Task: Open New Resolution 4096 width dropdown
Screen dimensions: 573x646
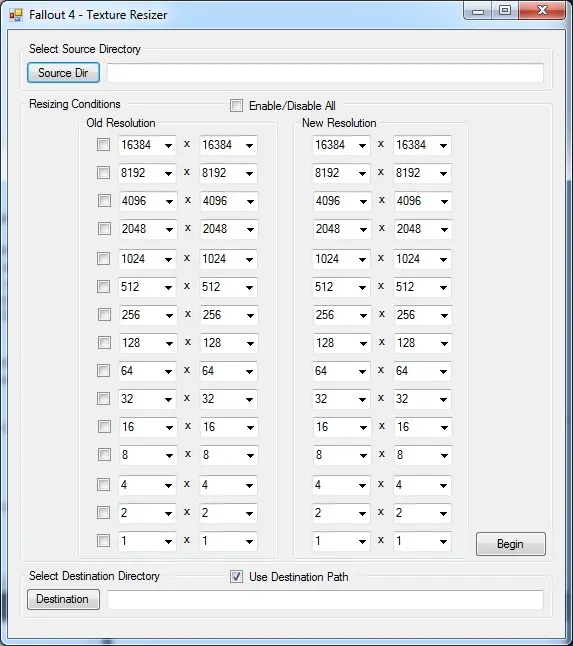Action: (342, 201)
